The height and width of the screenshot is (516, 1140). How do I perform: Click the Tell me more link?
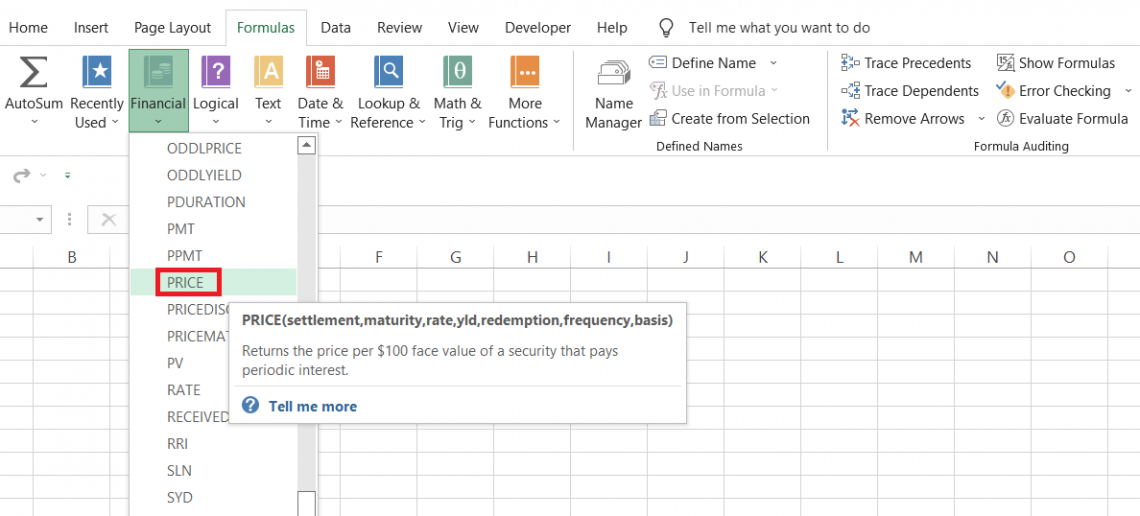pyautogui.click(x=312, y=406)
